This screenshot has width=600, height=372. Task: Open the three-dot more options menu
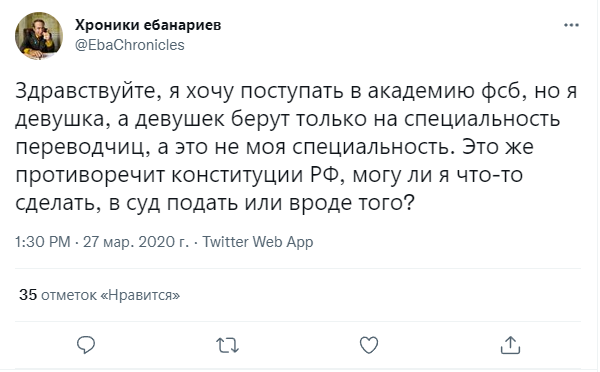pos(571,25)
